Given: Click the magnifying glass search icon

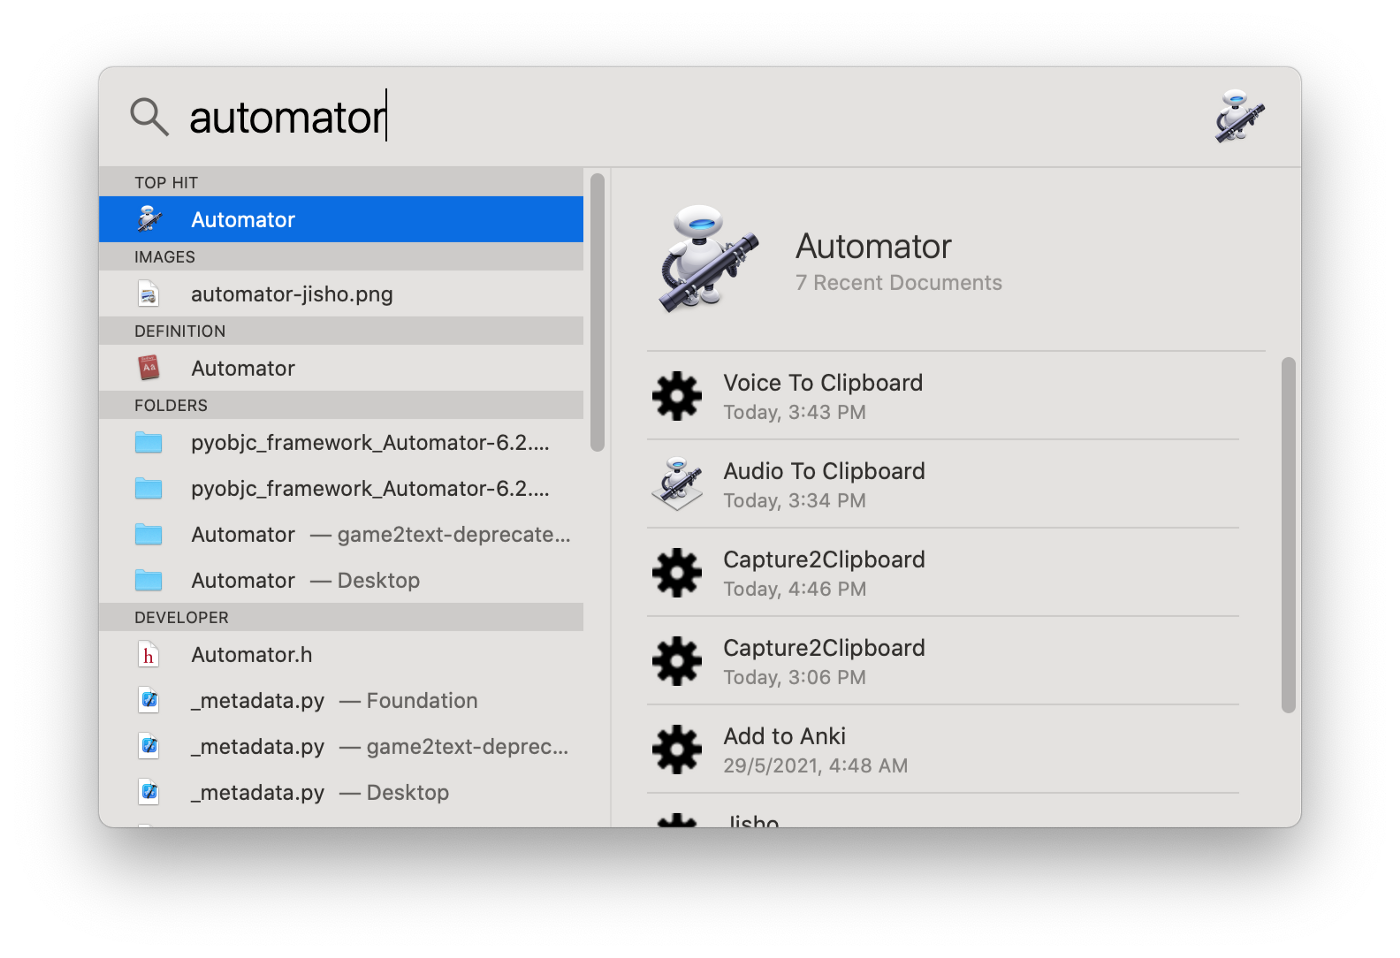Looking at the screenshot, I should [149, 117].
